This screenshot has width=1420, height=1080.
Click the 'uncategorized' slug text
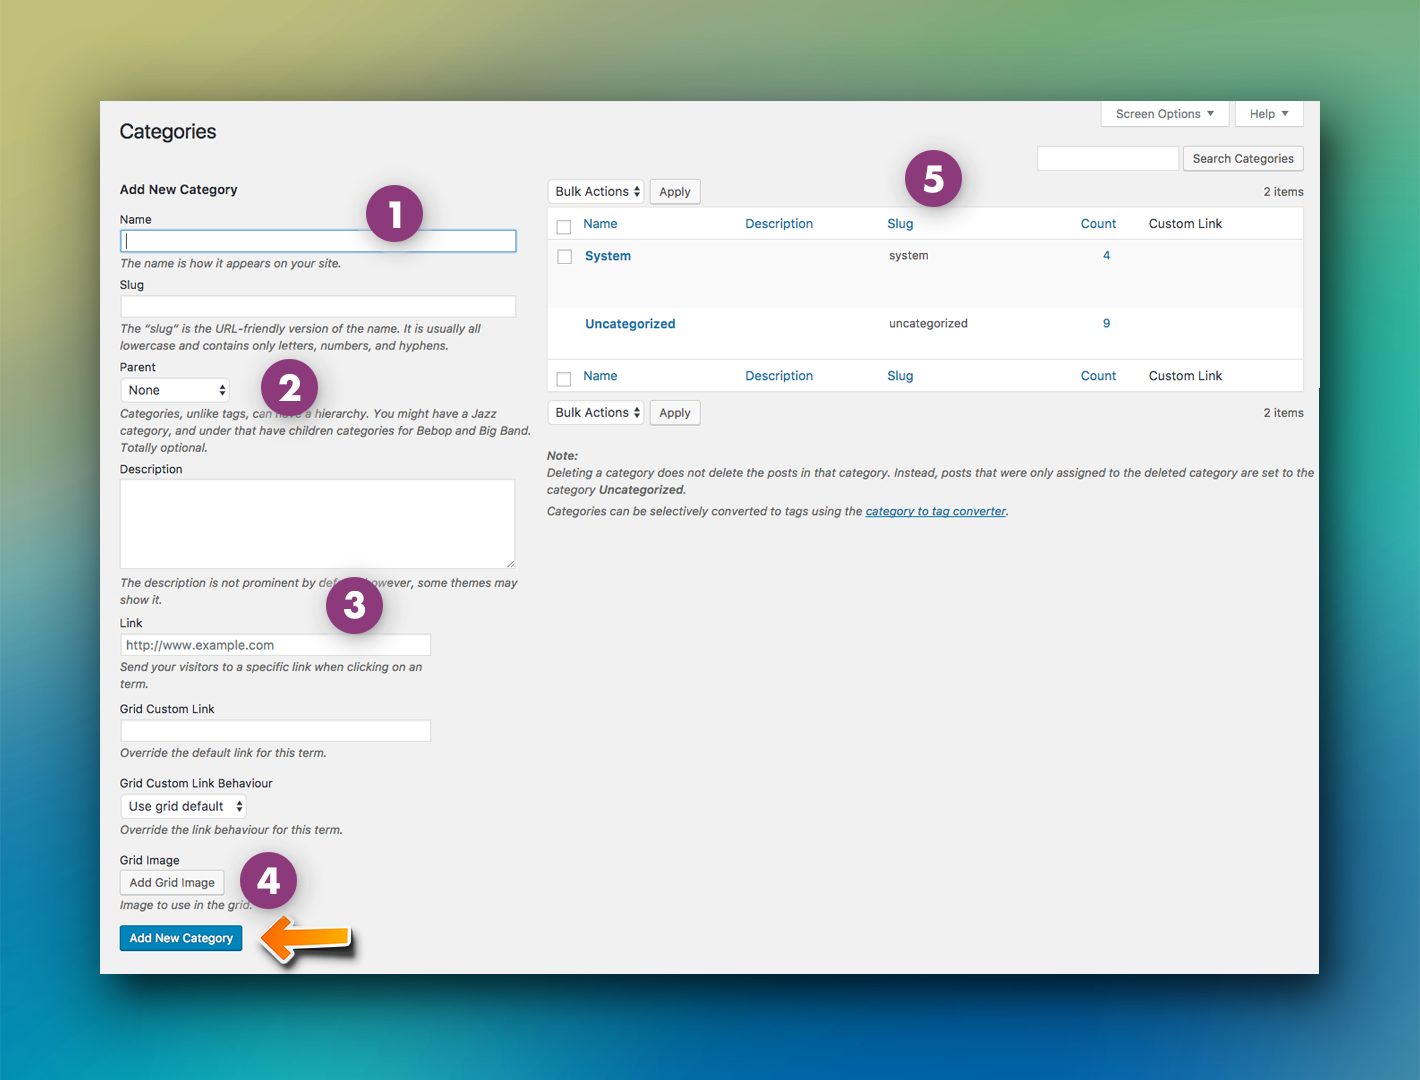tap(928, 324)
